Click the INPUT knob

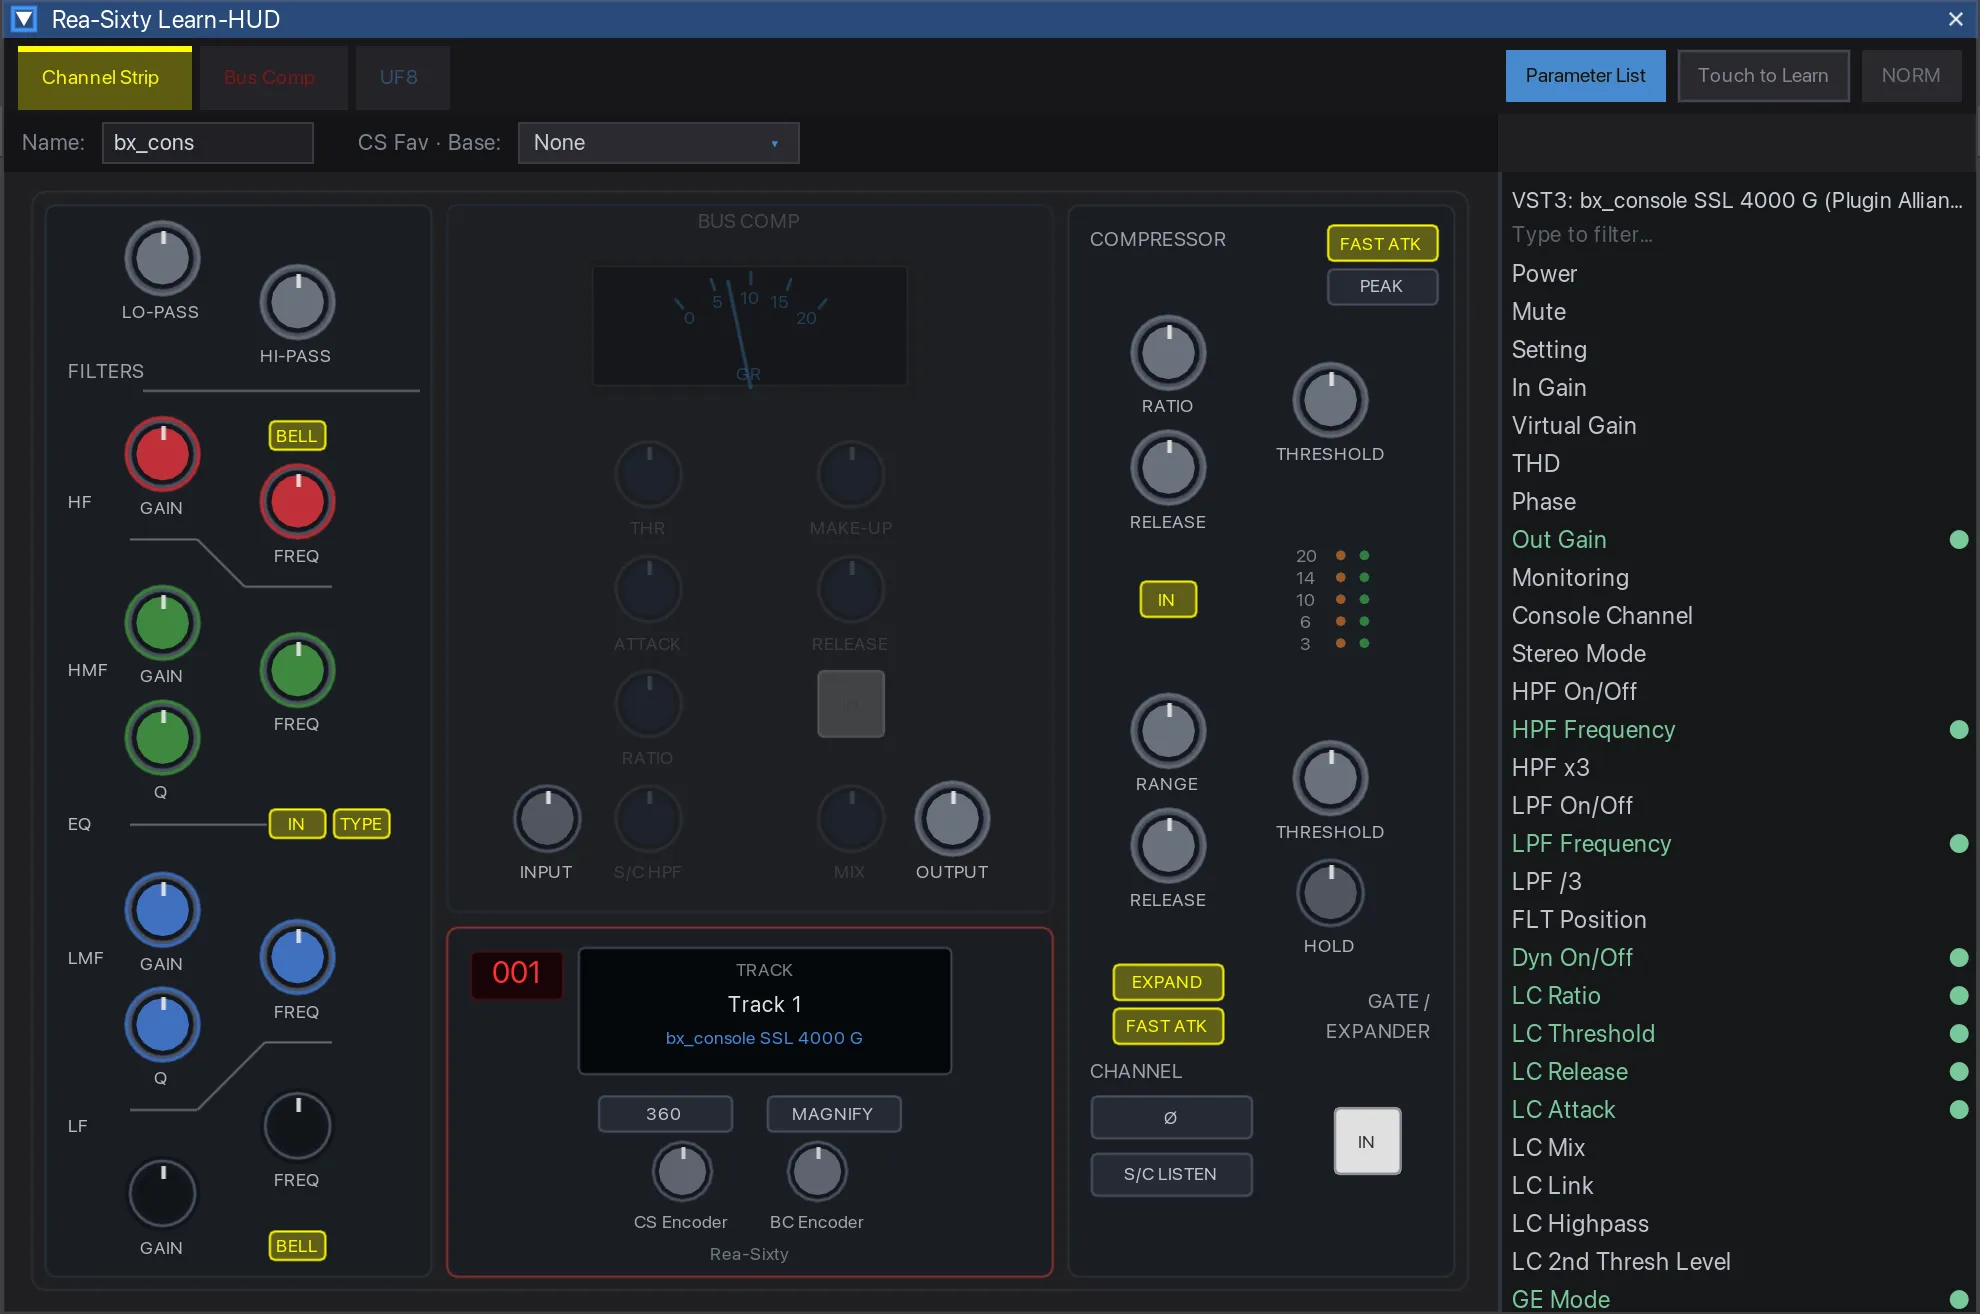coord(547,819)
